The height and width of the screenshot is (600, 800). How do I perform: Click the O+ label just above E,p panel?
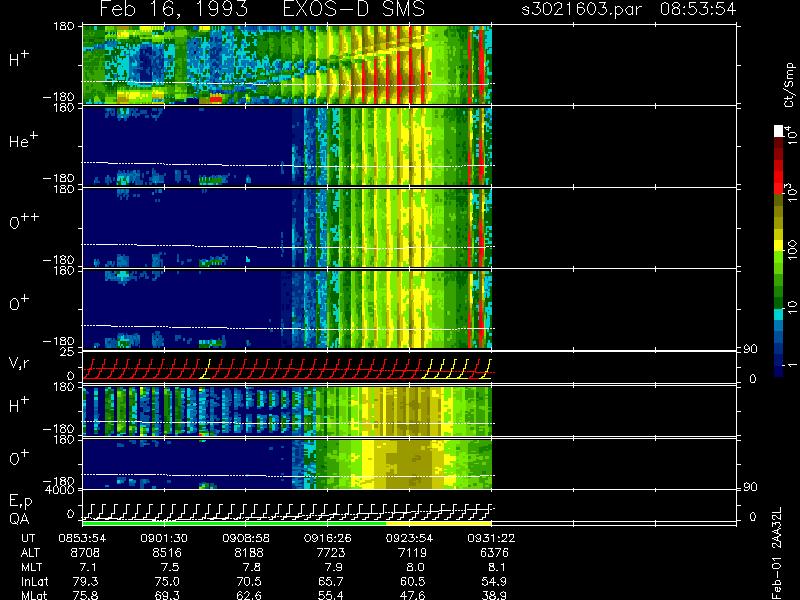click(19, 458)
